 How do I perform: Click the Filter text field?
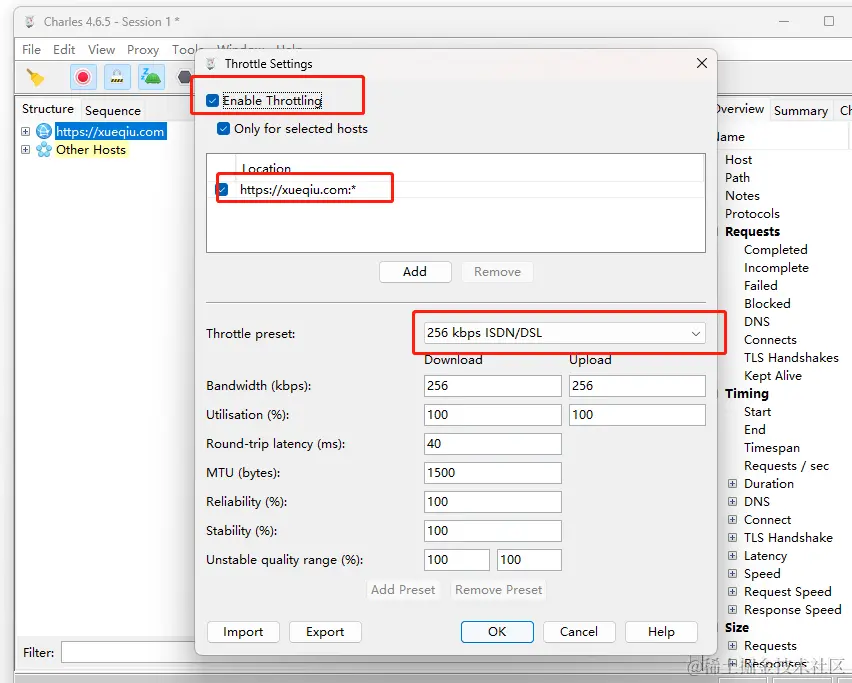pos(128,652)
